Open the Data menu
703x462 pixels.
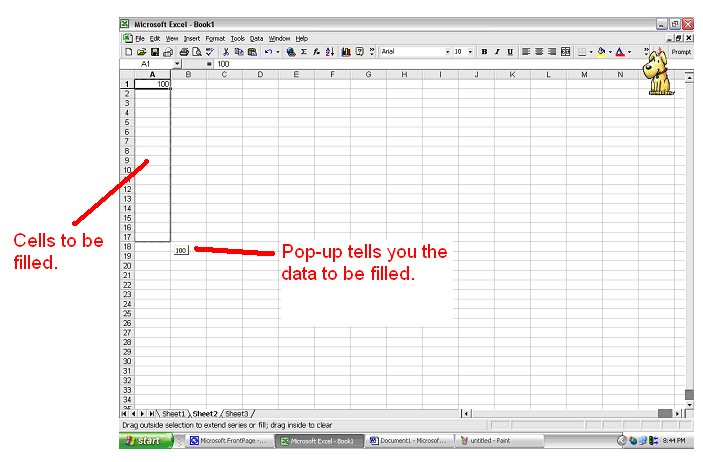[256, 39]
